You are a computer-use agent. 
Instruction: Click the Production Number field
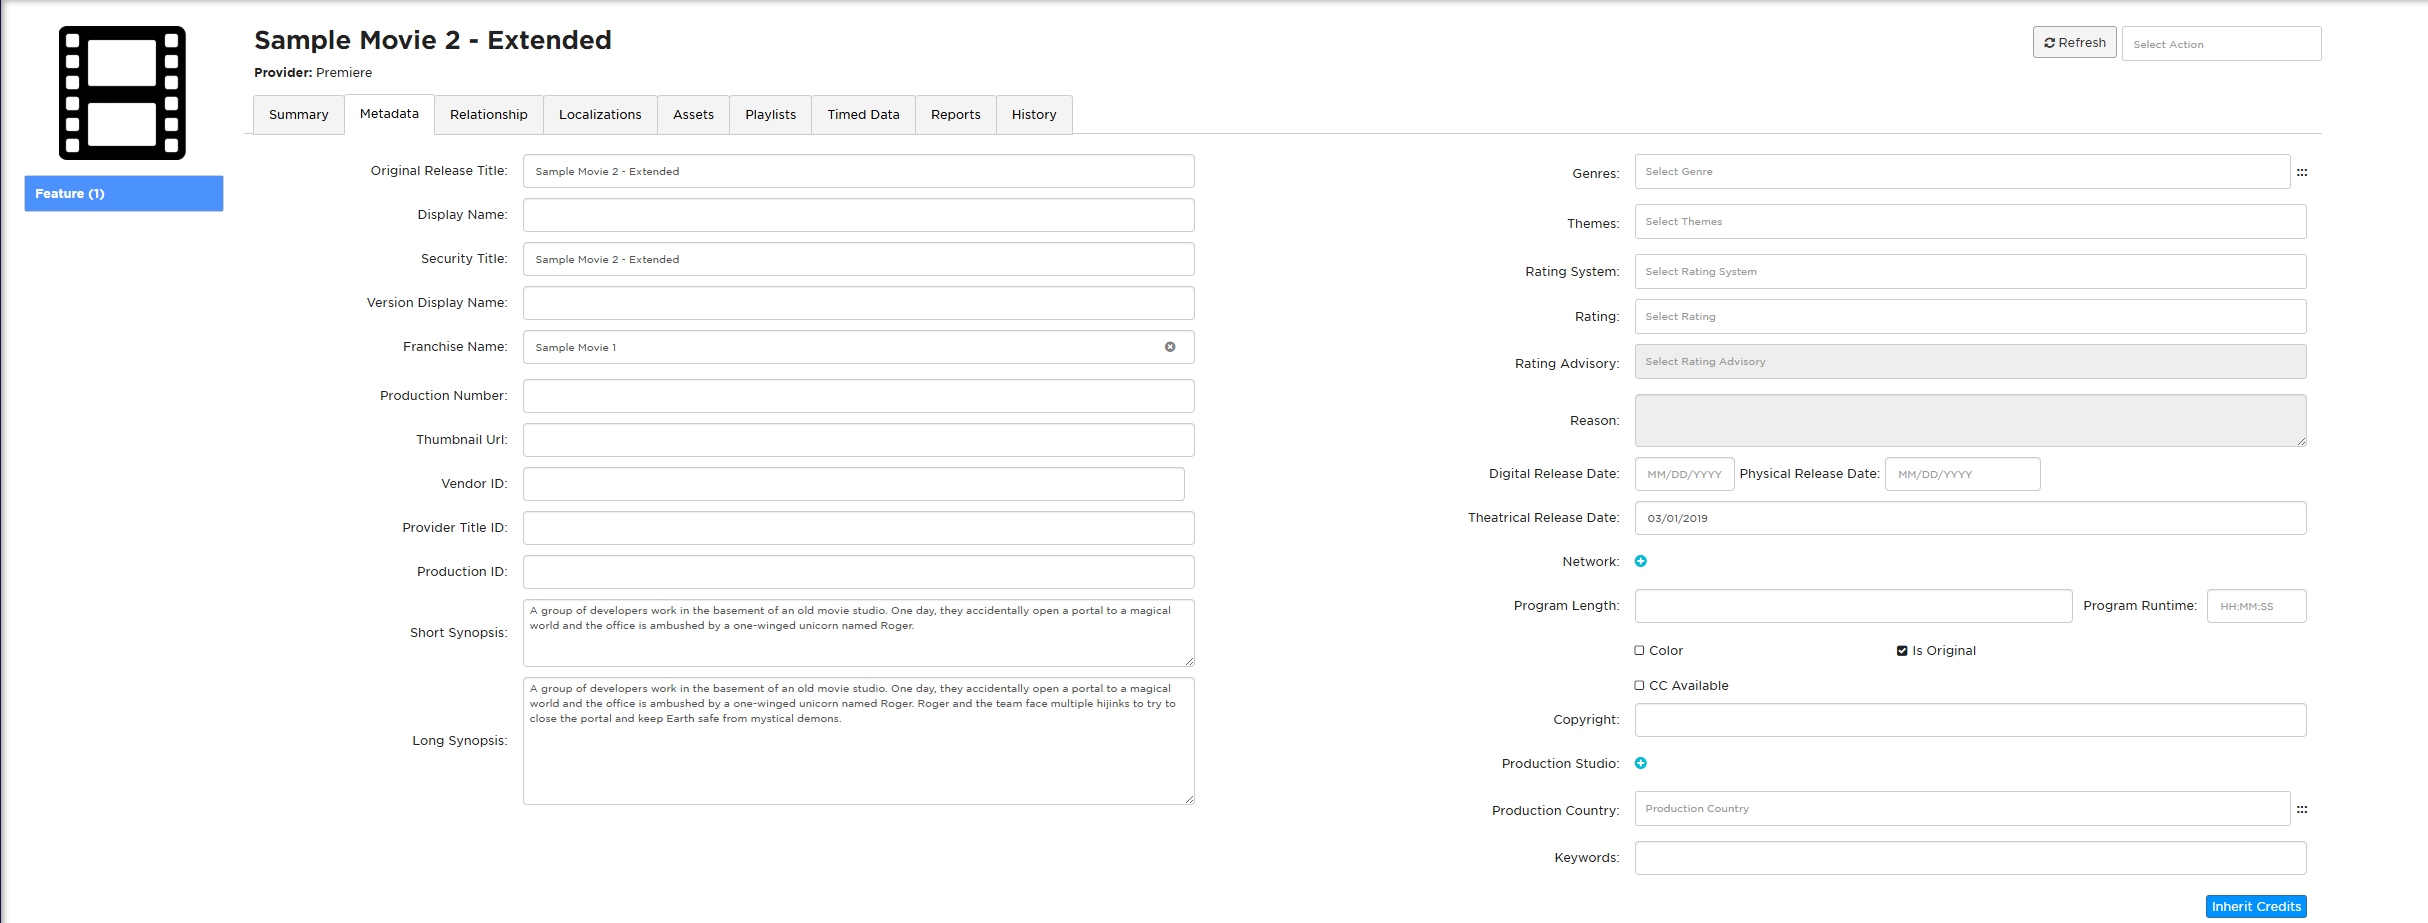(858, 396)
